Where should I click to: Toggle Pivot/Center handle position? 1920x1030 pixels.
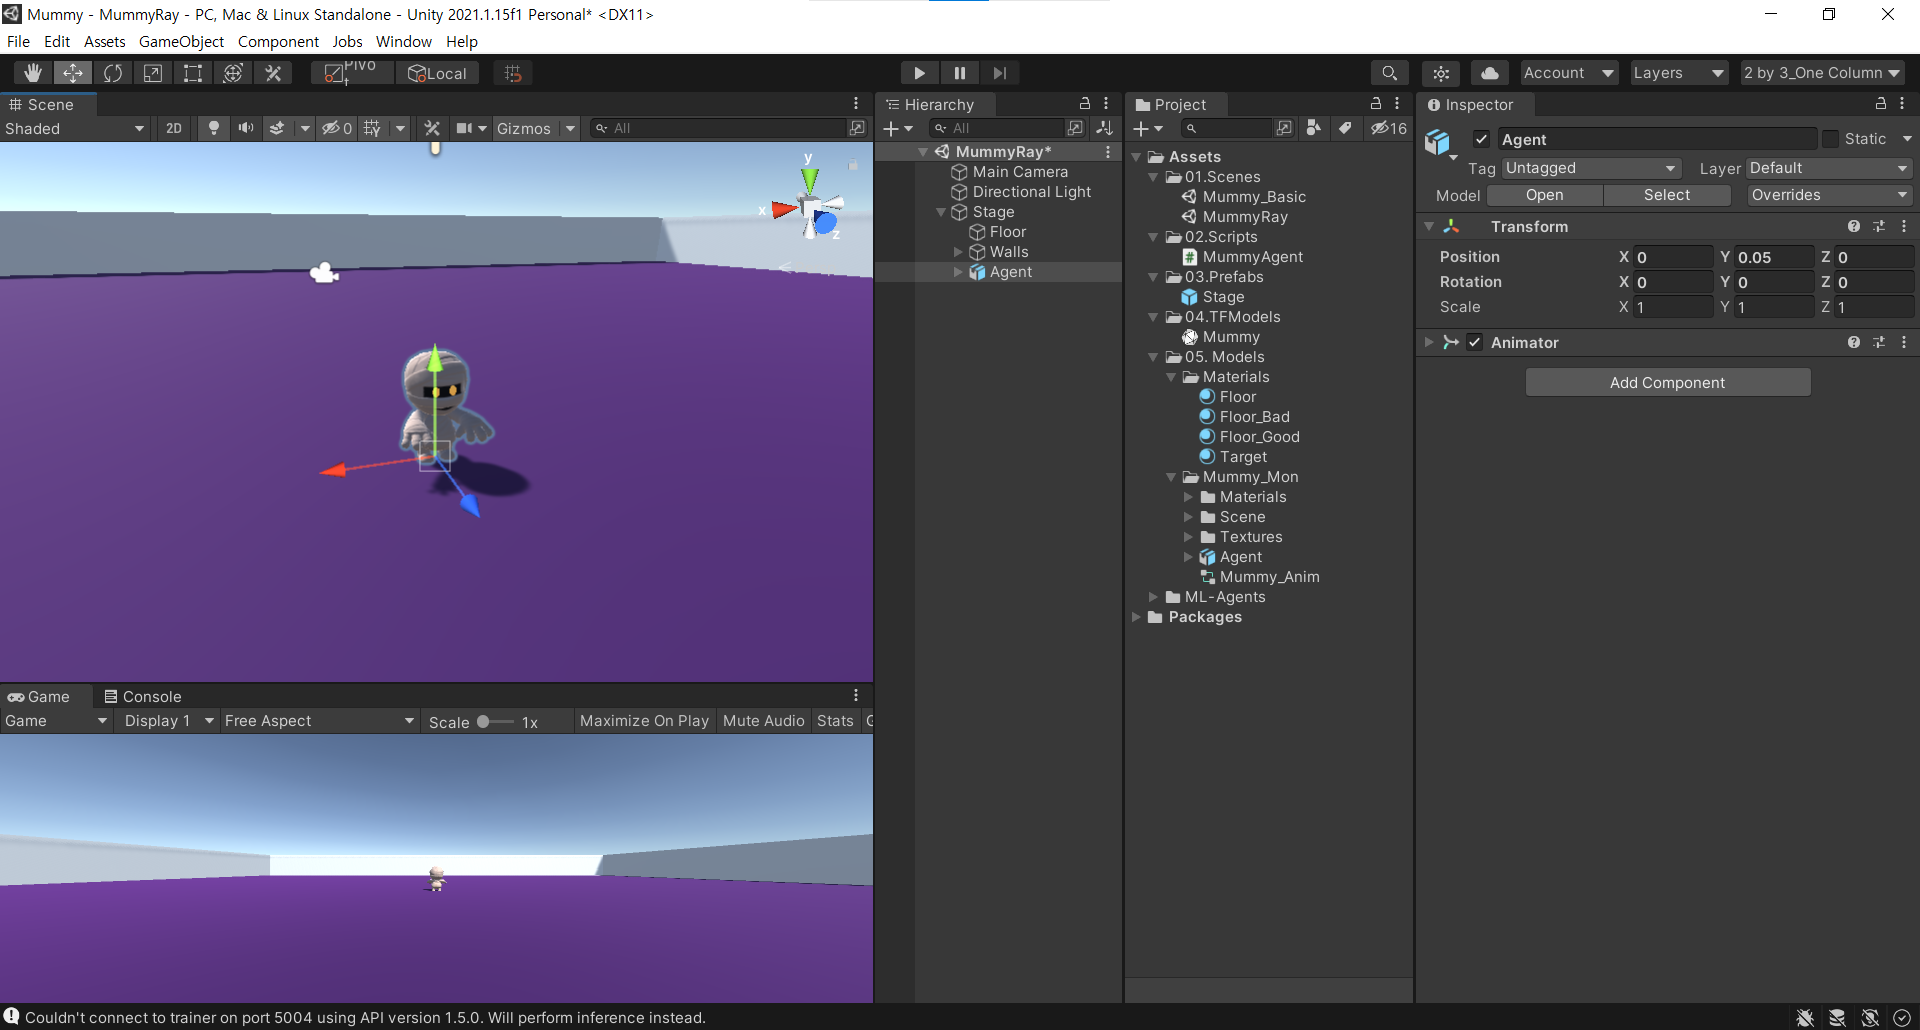[351, 73]
